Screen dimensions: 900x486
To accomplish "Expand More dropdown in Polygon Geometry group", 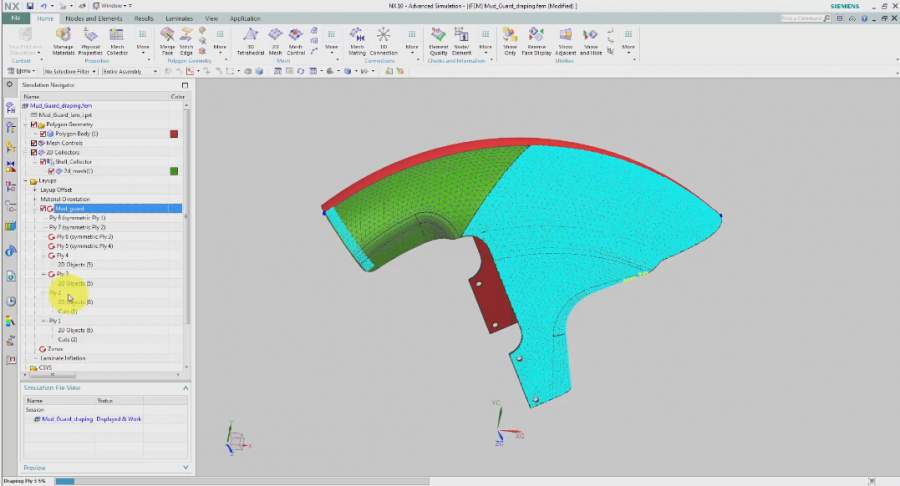I will pyautogui.click(x=220, y=42).
